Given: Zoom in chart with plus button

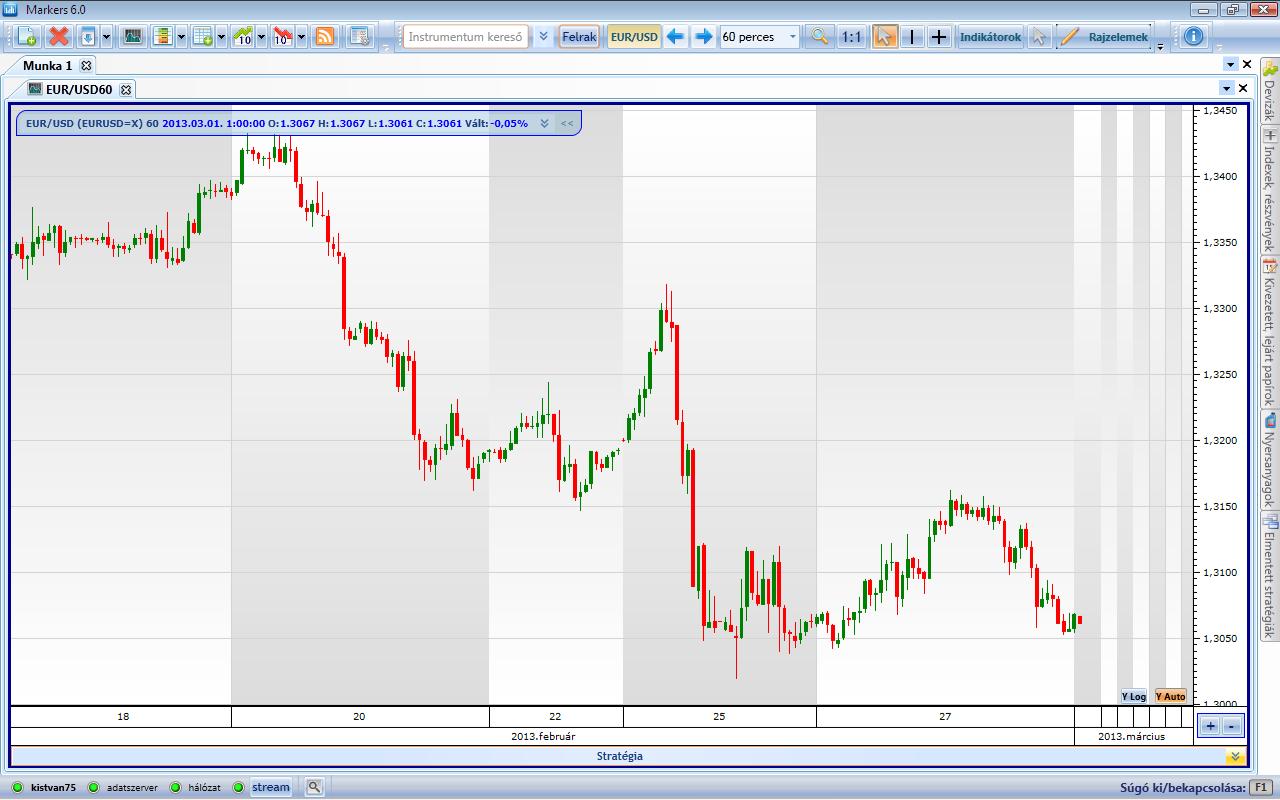Looking at the screenshot, I should coord(1210,727).
